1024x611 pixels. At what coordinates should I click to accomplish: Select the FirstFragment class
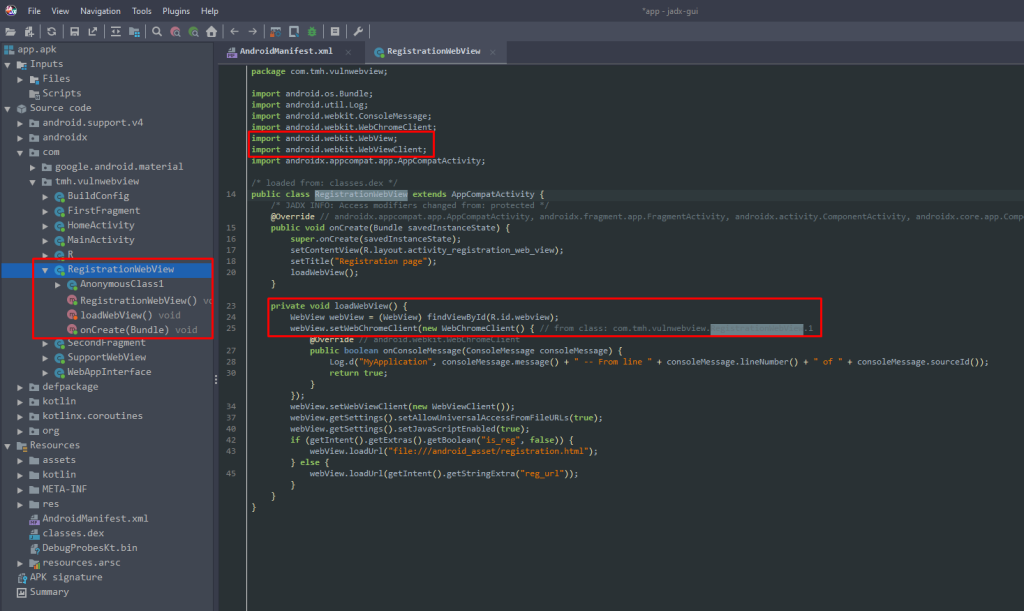point(103,210)
